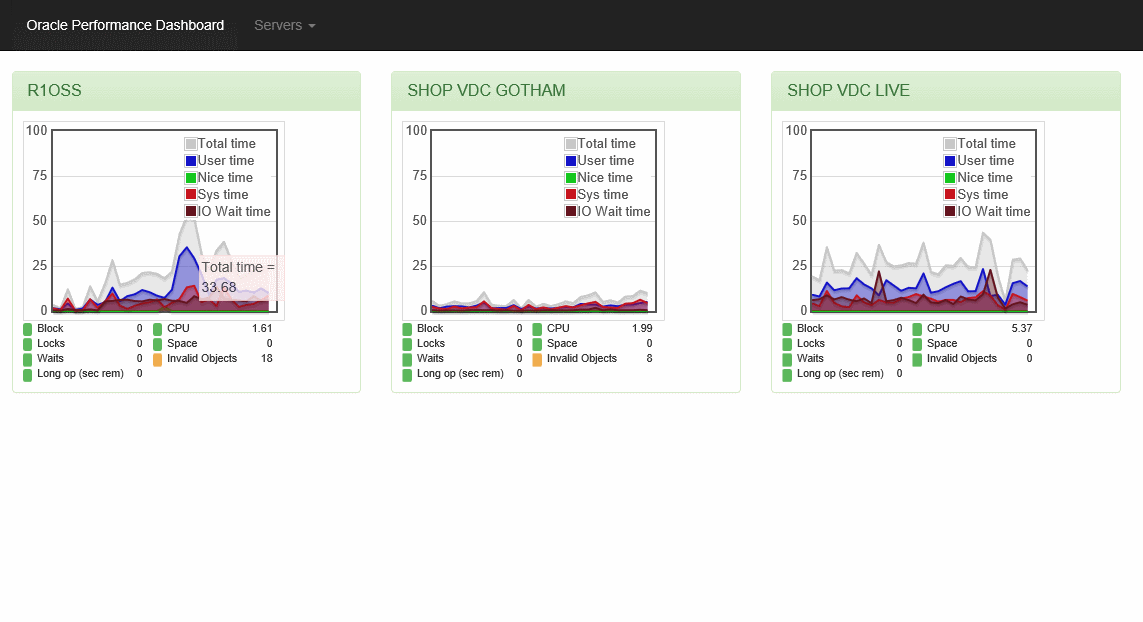Click the green Space status indicator in LIVE
This screenshot has width=1143, height=622.
tap(917, 344)
